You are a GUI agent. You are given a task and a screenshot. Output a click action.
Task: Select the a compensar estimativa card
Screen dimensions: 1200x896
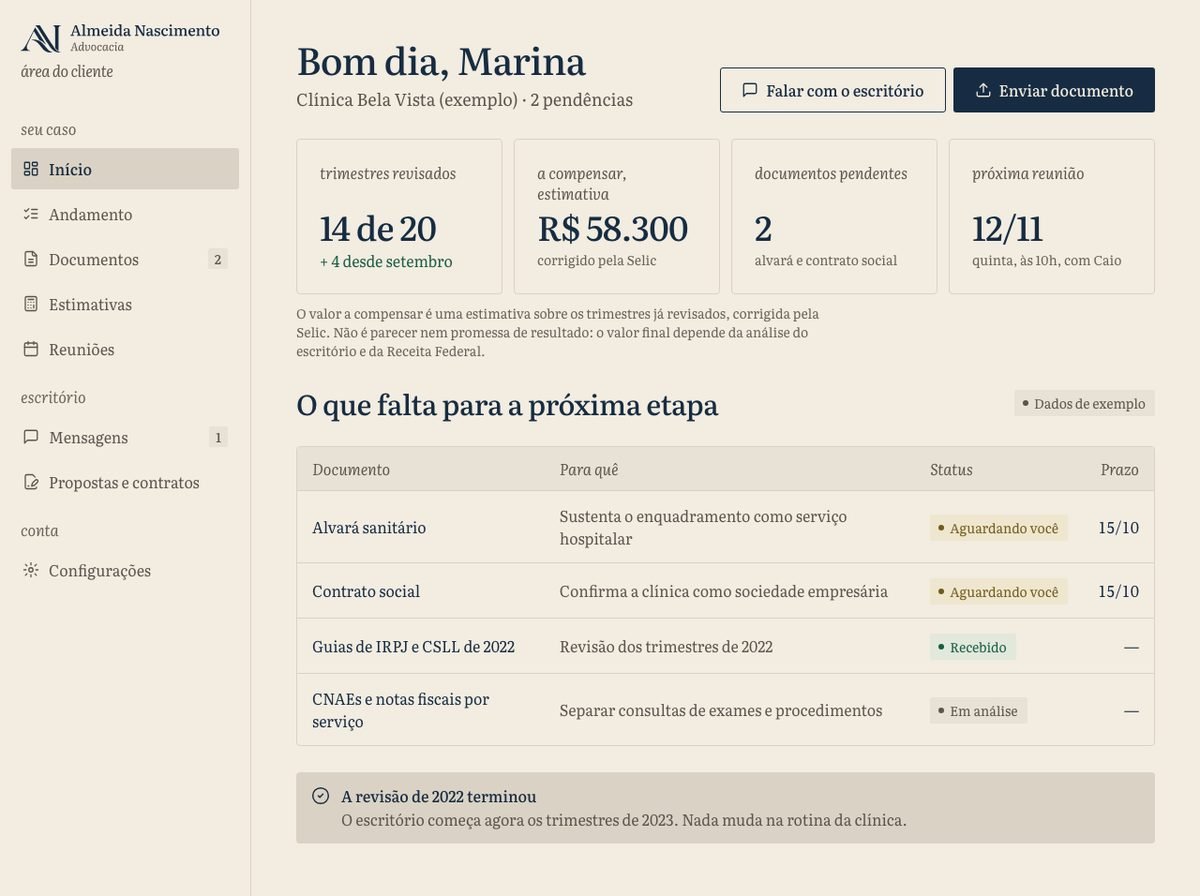[x=617, y=216]
